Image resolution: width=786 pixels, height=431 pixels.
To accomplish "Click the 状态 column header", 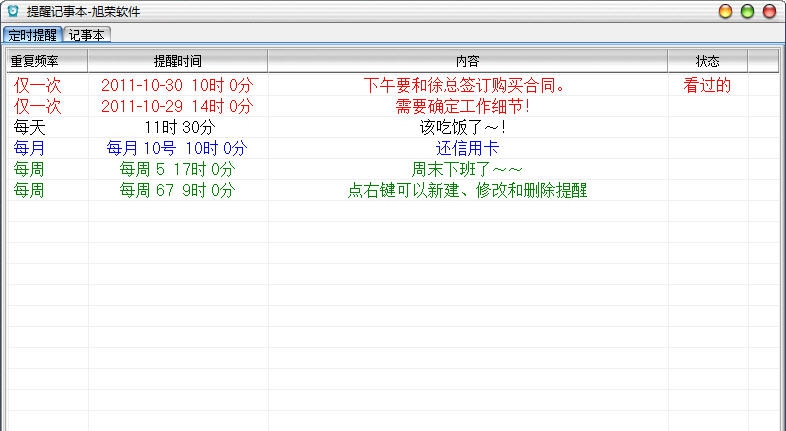I will pyautogui.click(x=708, y=61).
